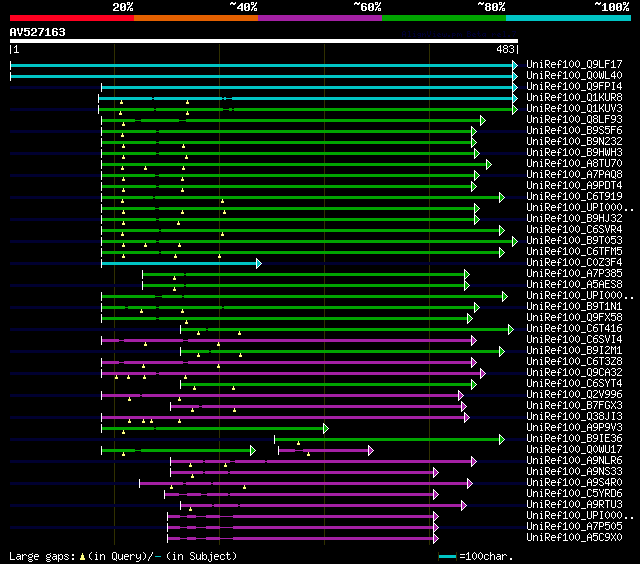The height and width of the screenshot is (564, 640).
Task: Click the cyan ~100% legend color bar
Action: pyautogui.click(x=569, y=18)
